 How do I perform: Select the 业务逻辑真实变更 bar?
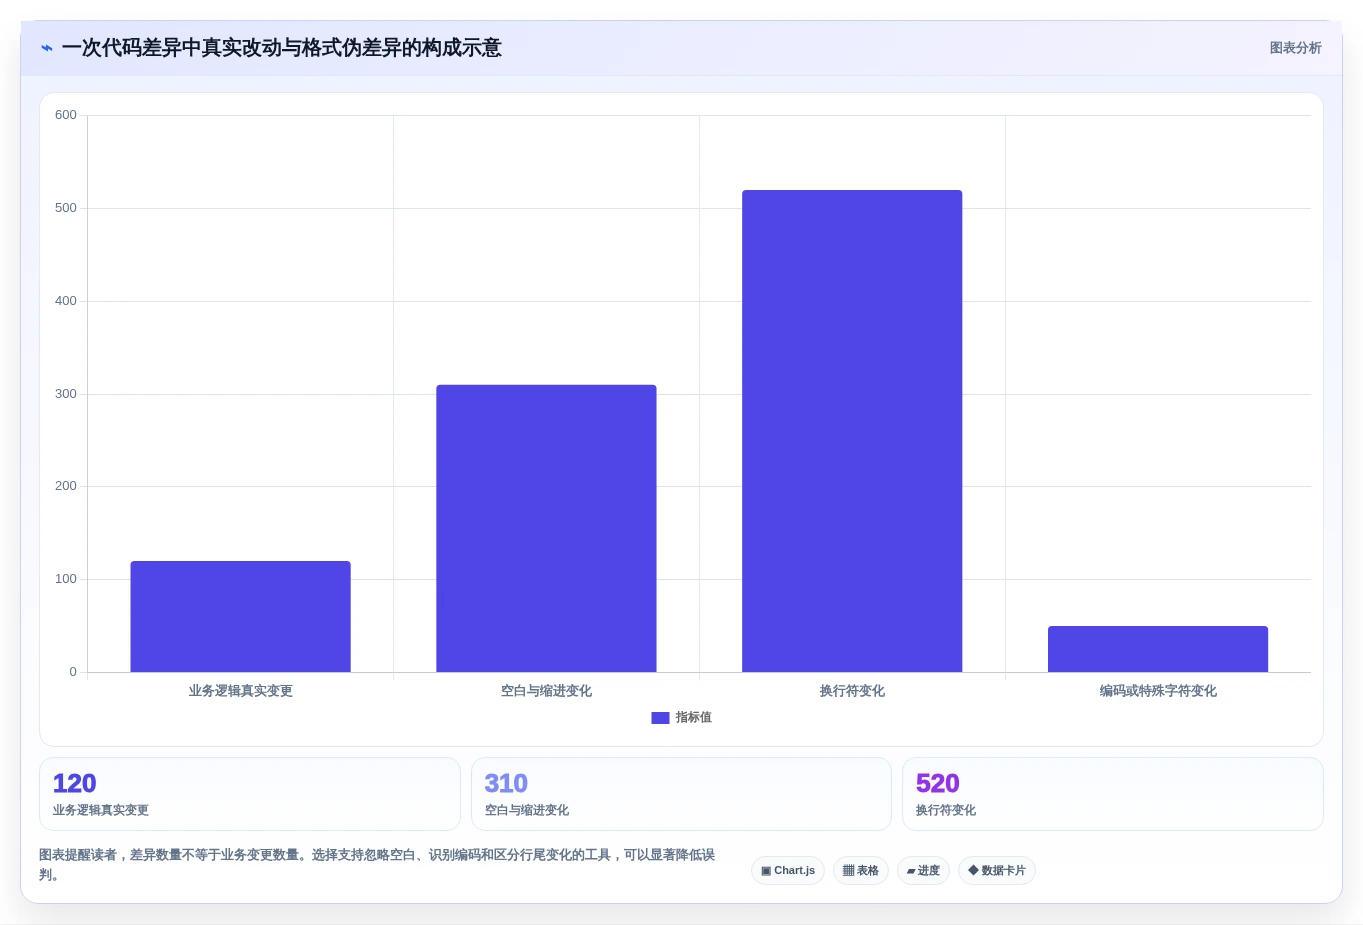[240, 616]
